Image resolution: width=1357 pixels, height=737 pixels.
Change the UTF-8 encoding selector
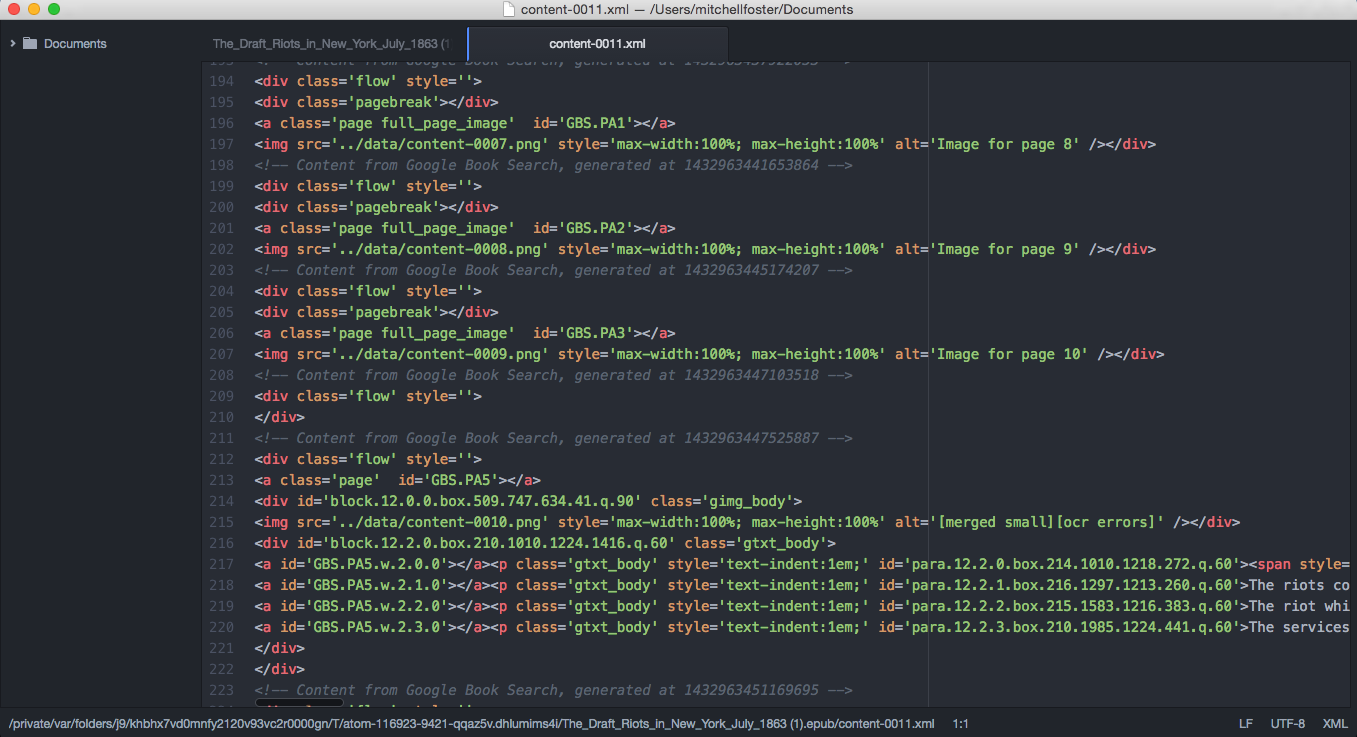click(x=1288, y=723)
